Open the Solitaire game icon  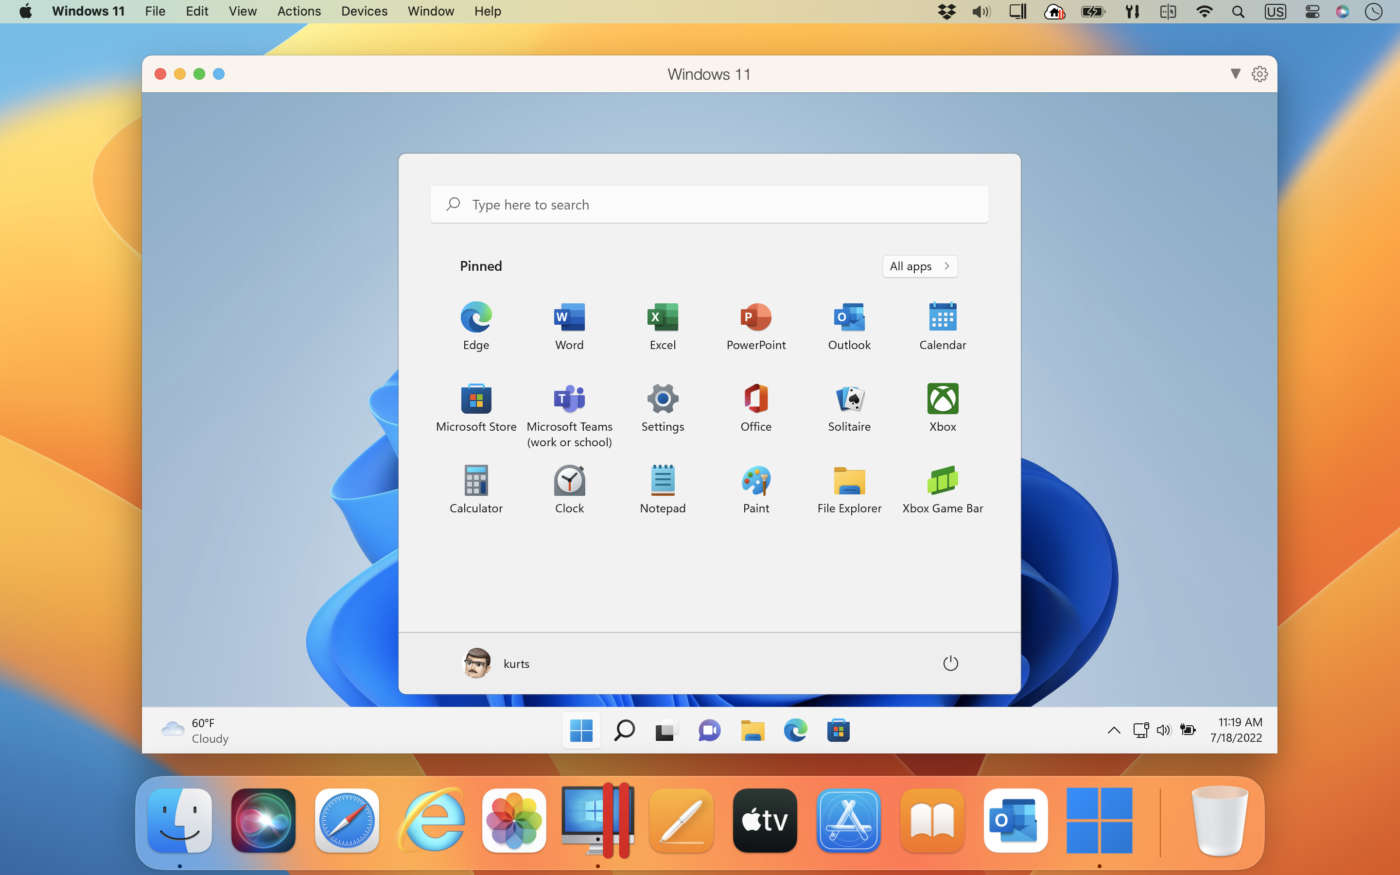[849, 400]
